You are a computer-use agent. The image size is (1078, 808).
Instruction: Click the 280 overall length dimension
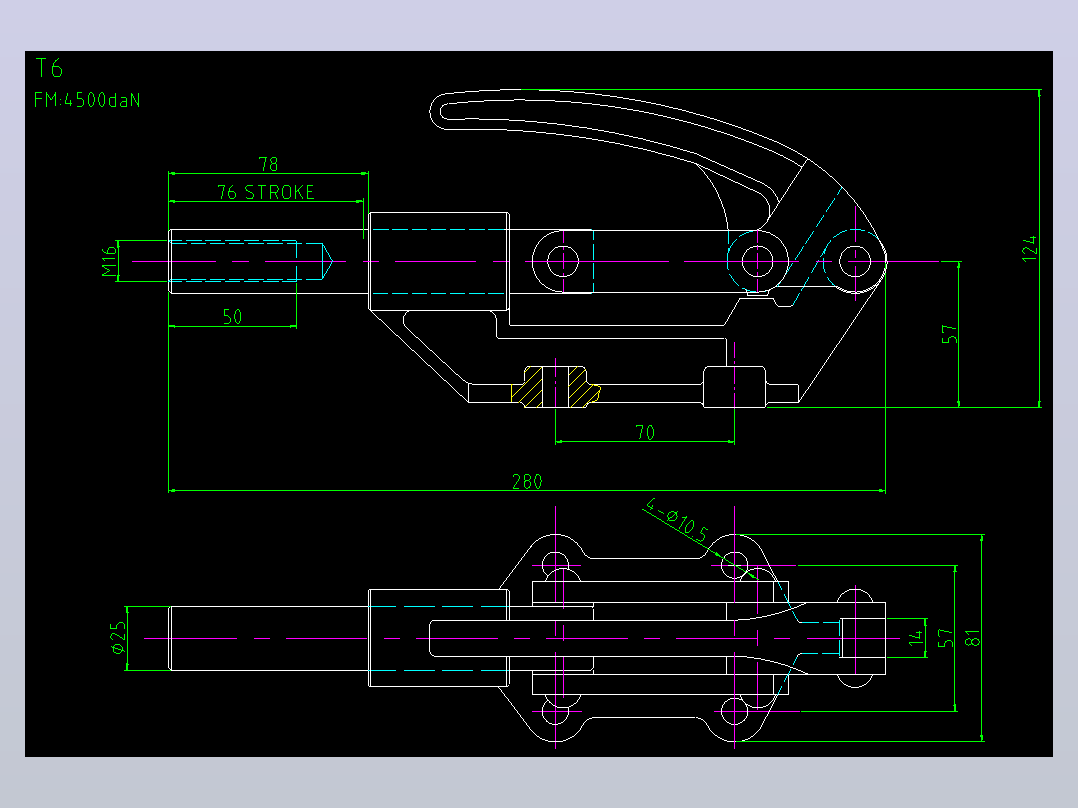click(527, 481)
